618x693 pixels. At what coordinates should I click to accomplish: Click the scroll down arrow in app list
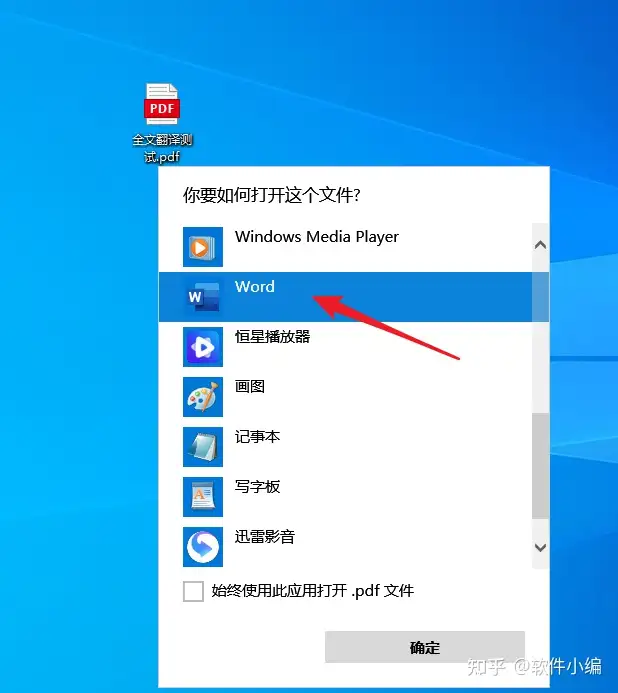click(540, 548)
